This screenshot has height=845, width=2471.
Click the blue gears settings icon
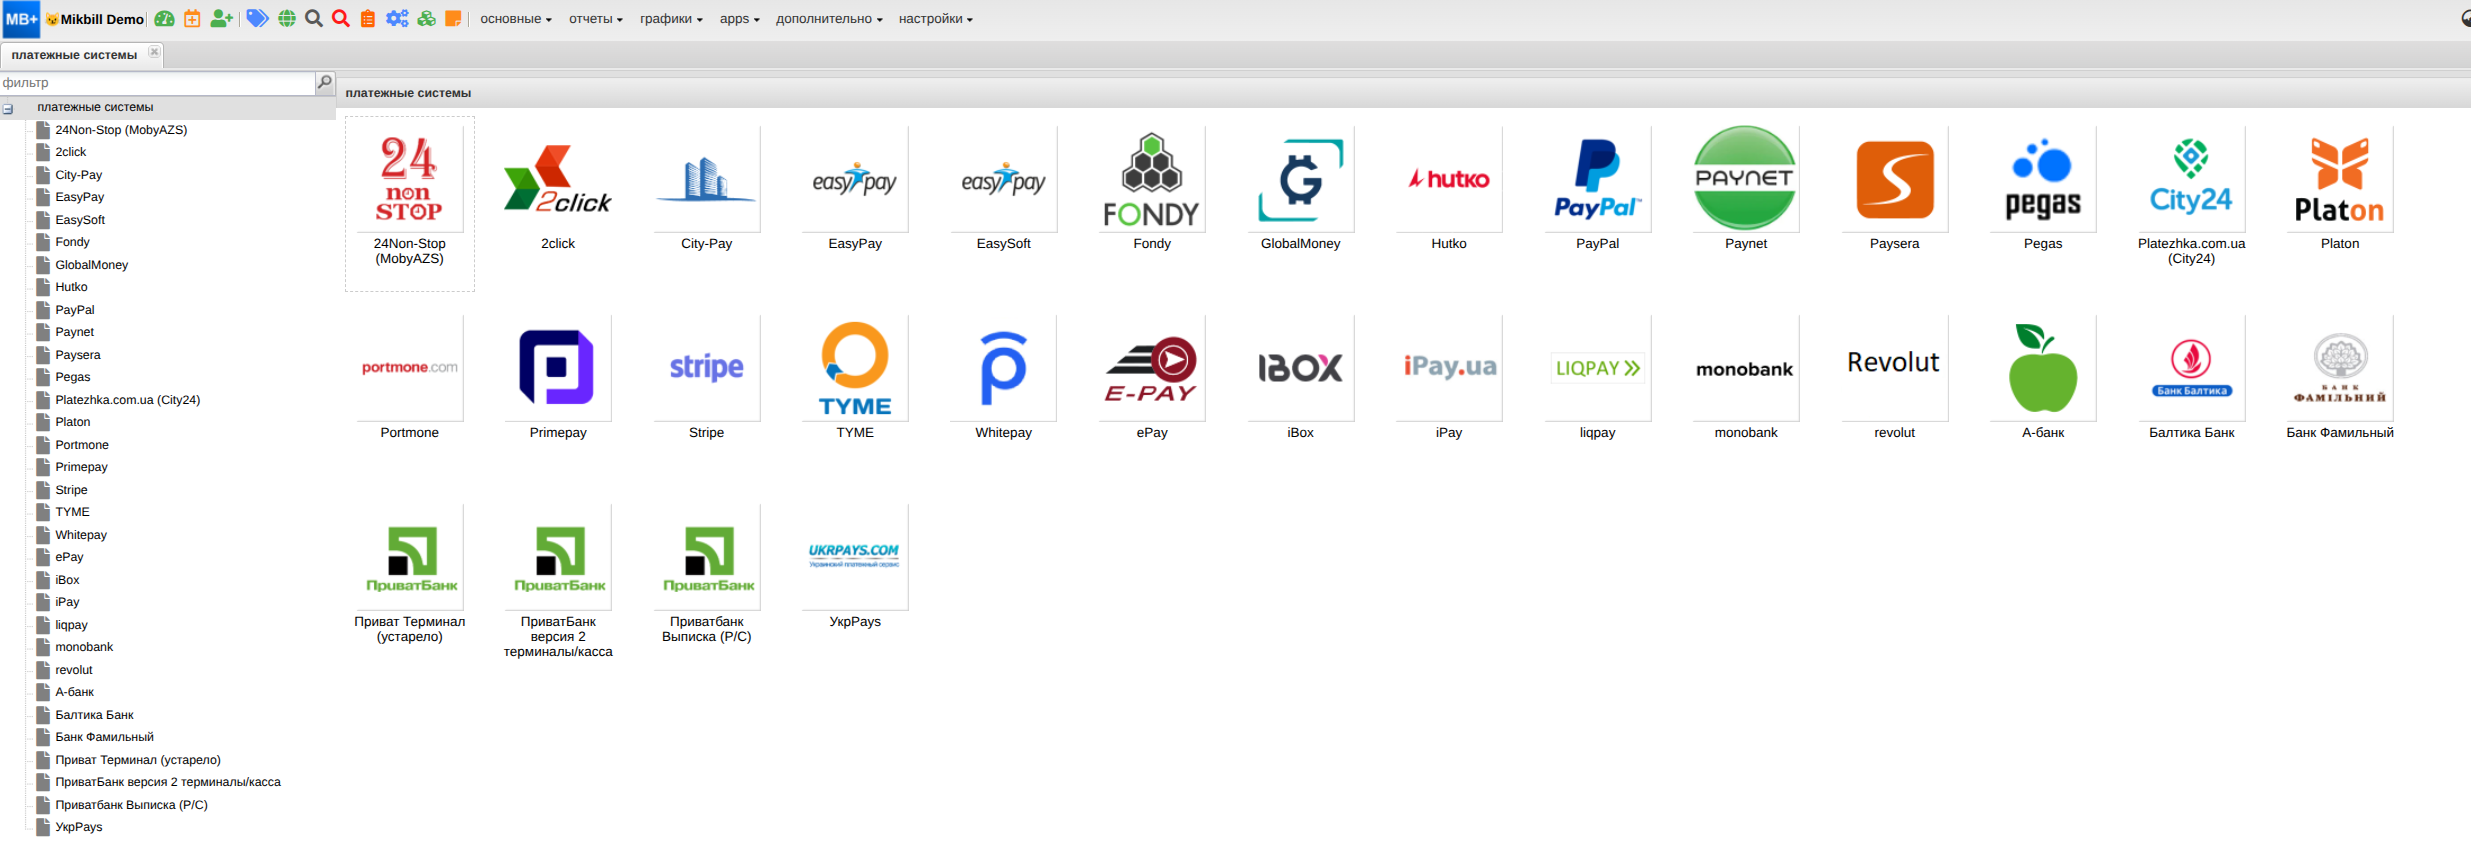[x=397, y=19]
